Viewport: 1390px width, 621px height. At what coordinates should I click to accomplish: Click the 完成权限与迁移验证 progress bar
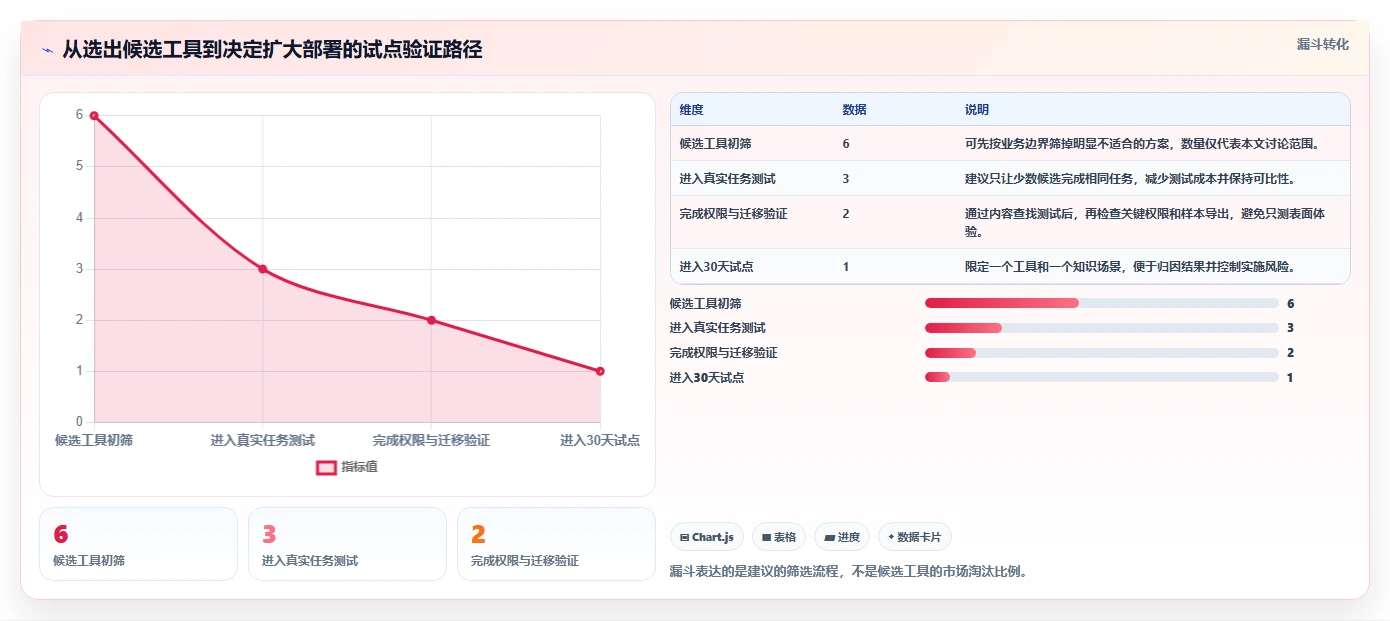pyautogui.click(x=1102, y=353)
